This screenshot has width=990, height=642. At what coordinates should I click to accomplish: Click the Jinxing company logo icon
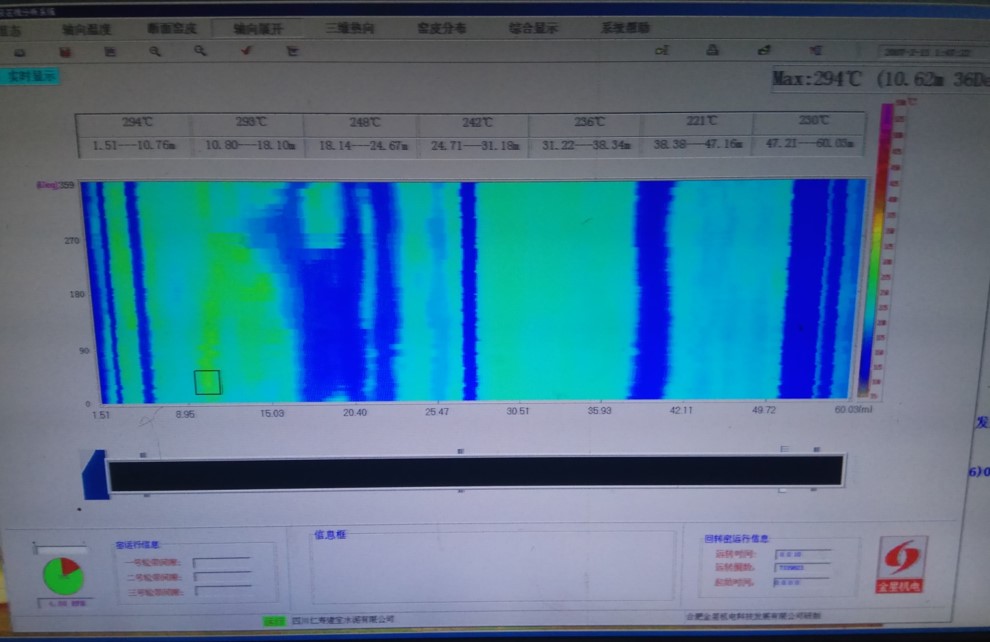pyautogui.click(x=900, y=565)
